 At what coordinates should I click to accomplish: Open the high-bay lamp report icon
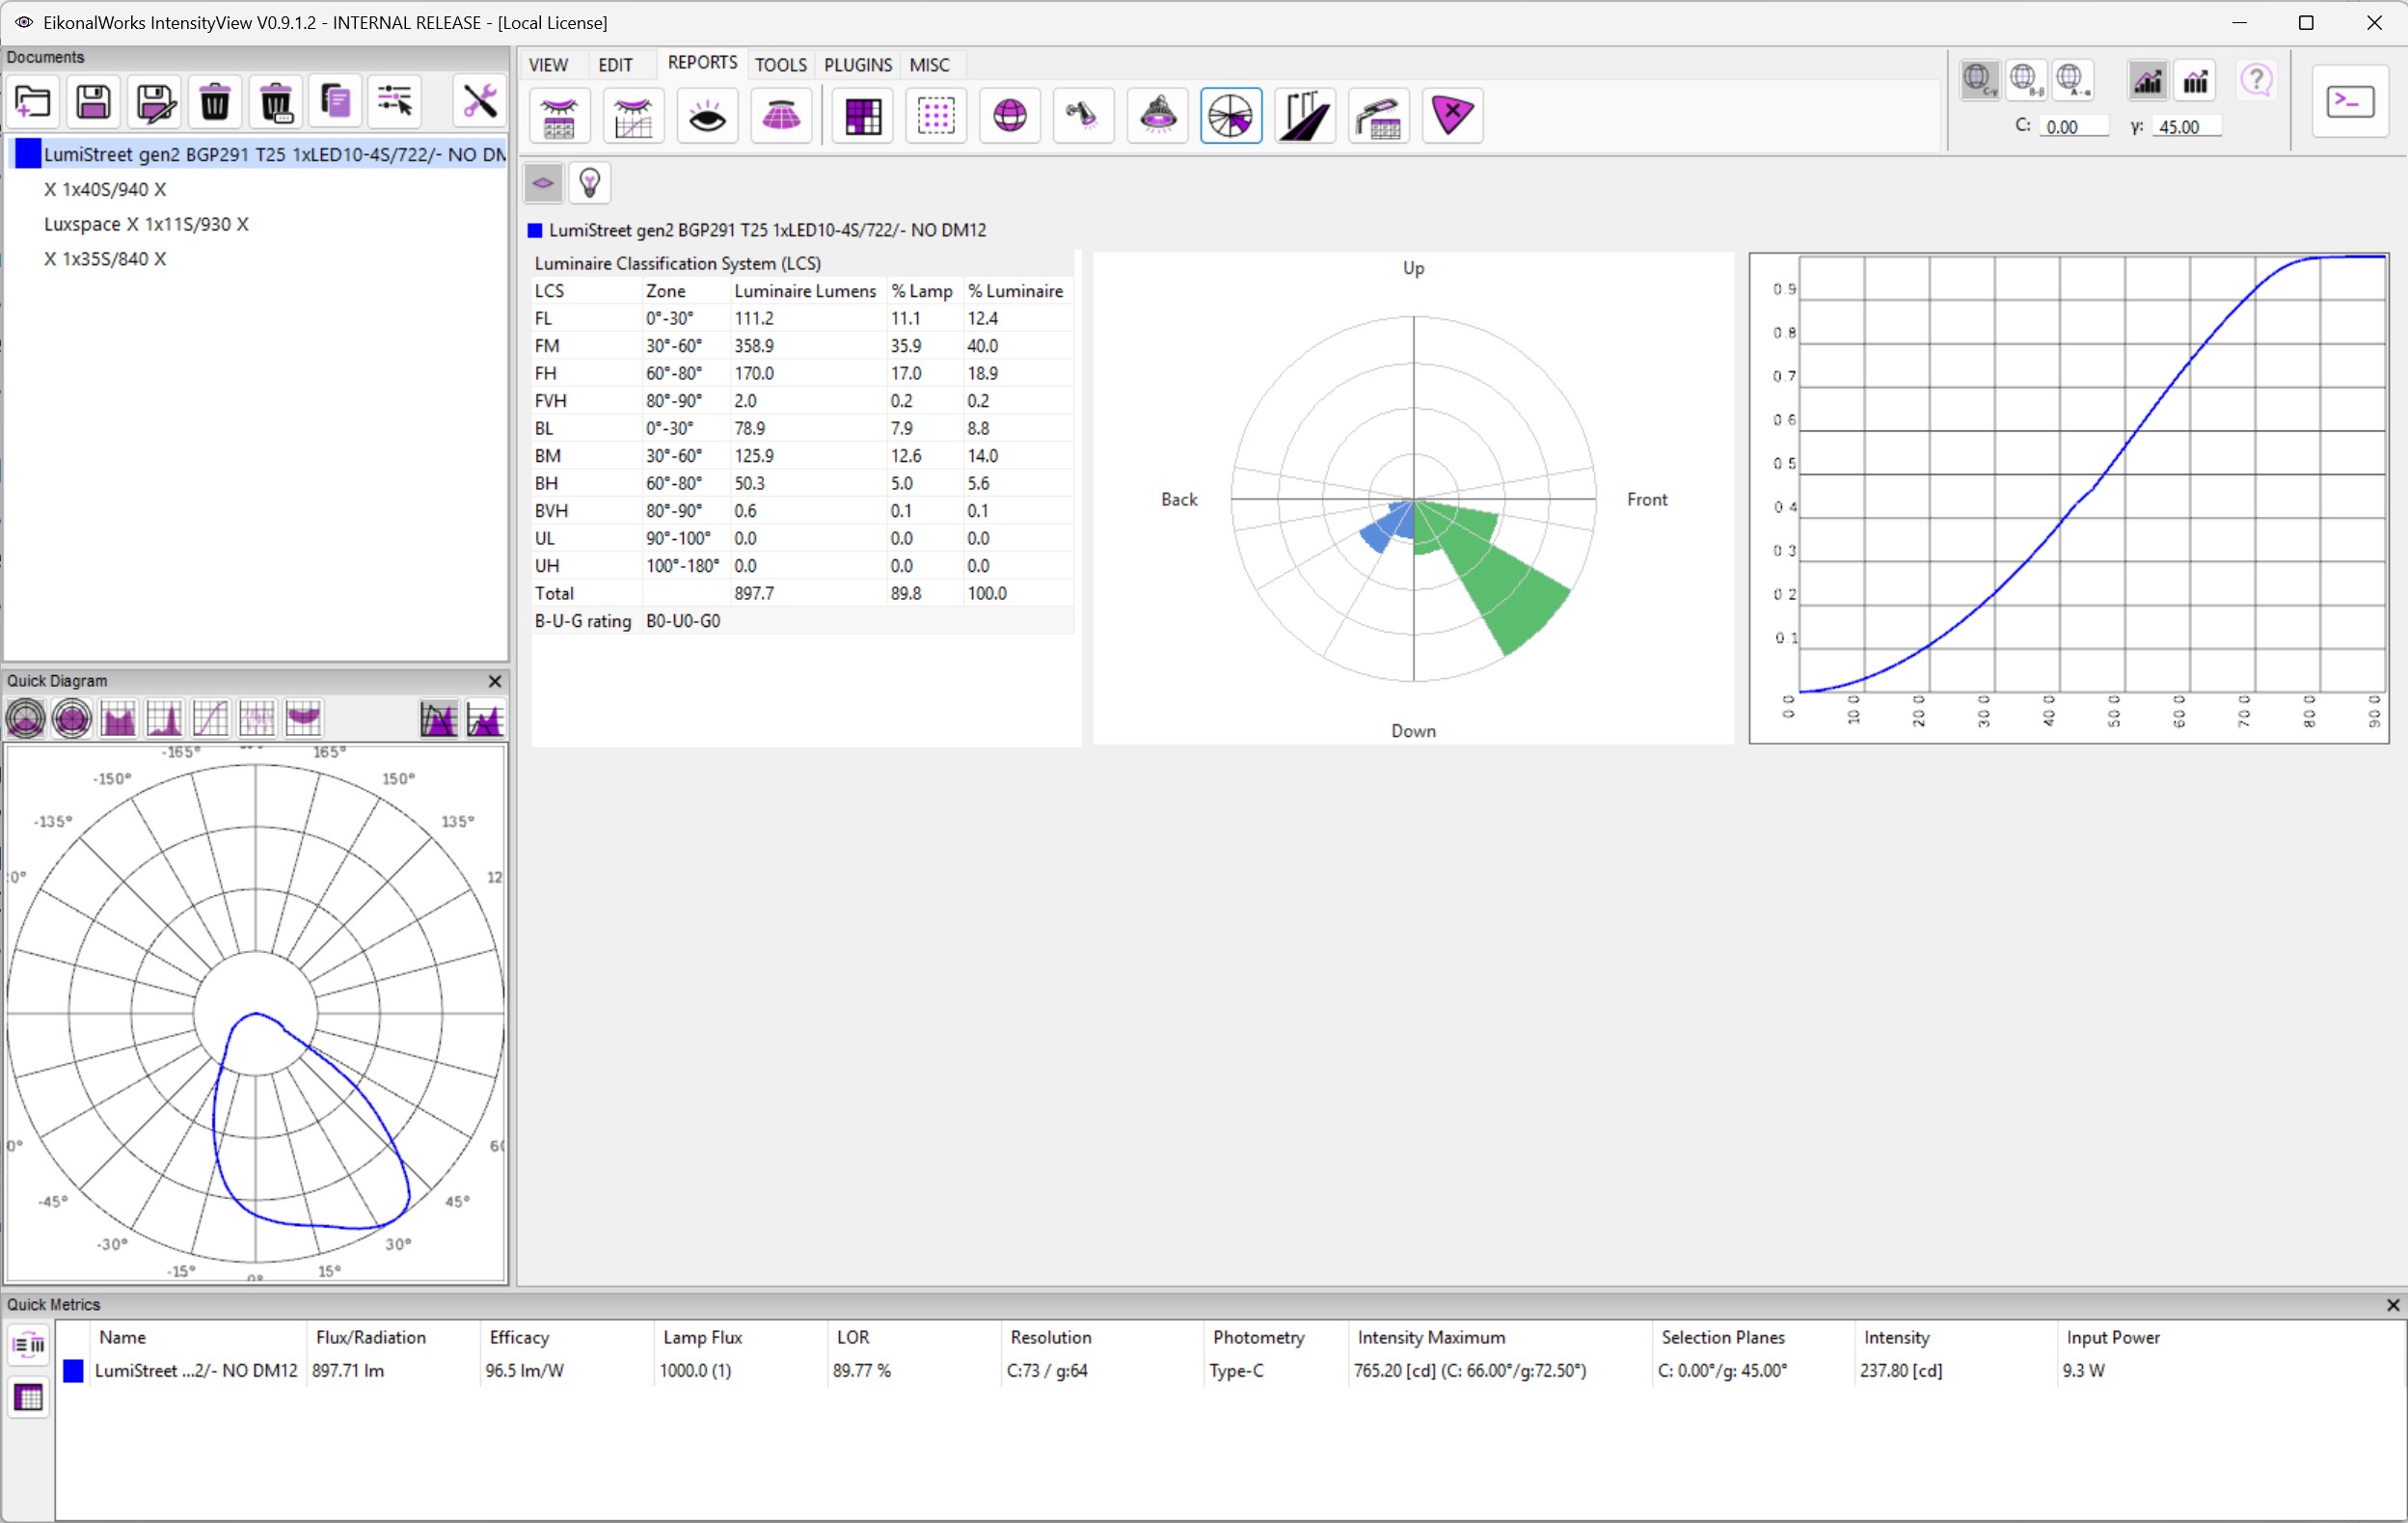click(x=1158, y=116)
